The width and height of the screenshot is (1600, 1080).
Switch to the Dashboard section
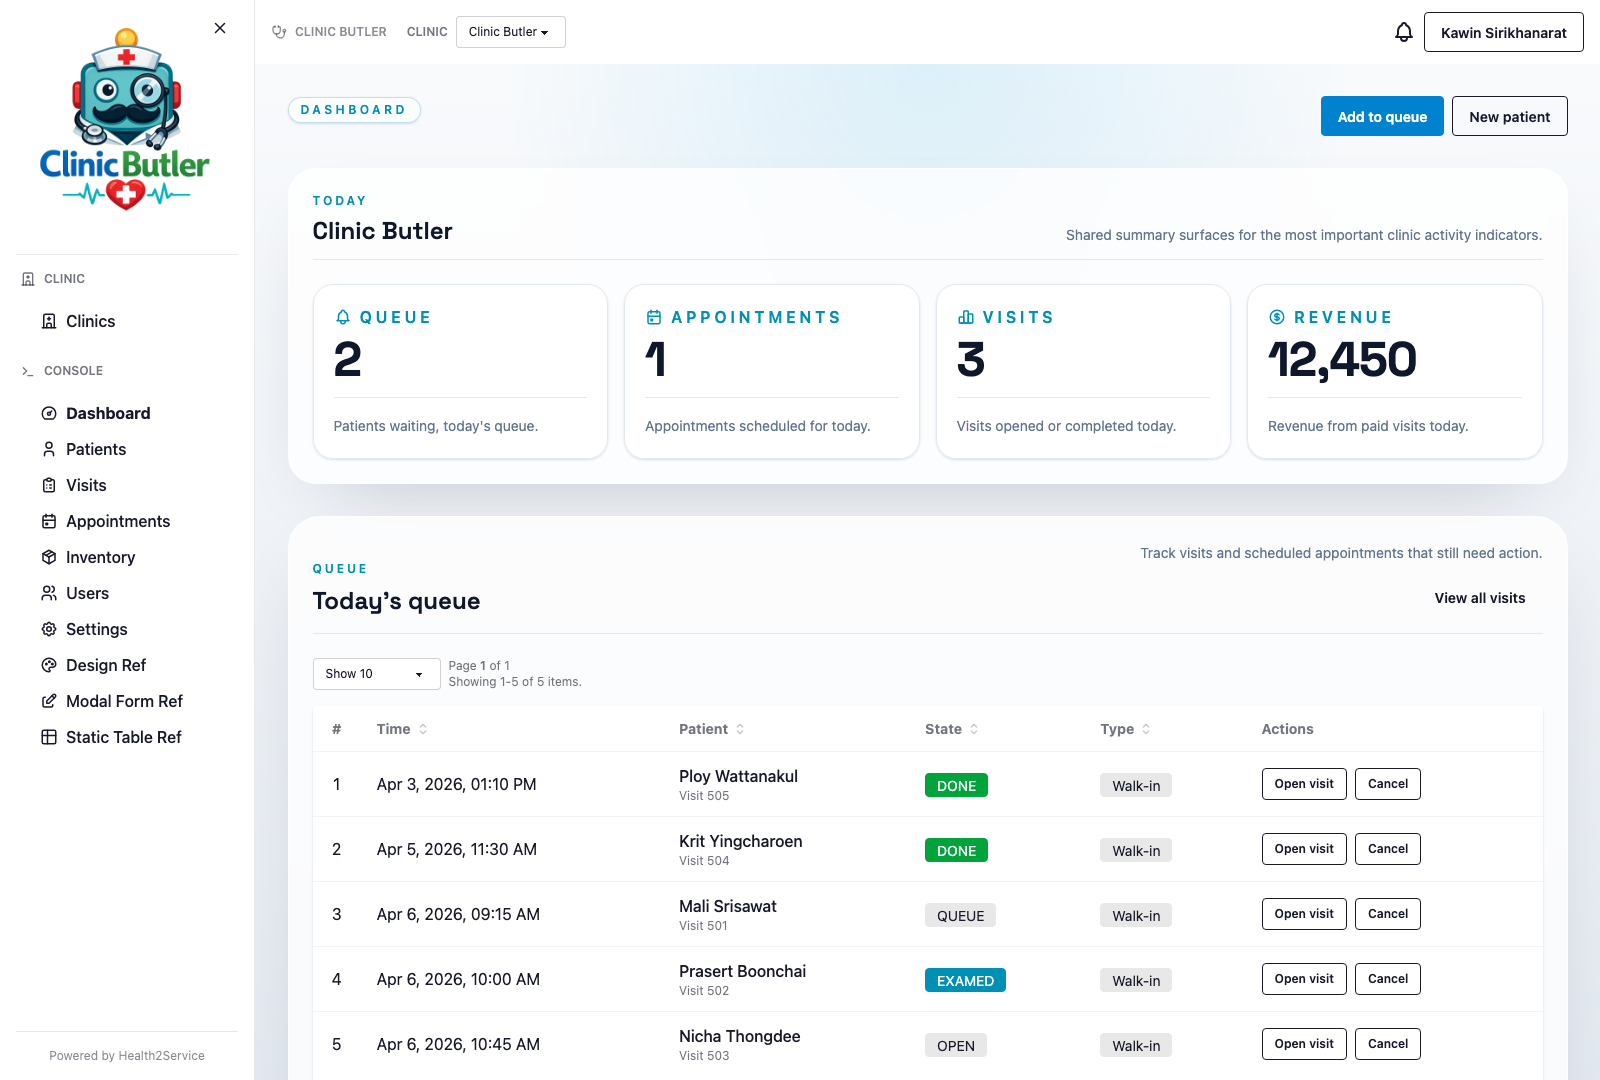point(108,413)
